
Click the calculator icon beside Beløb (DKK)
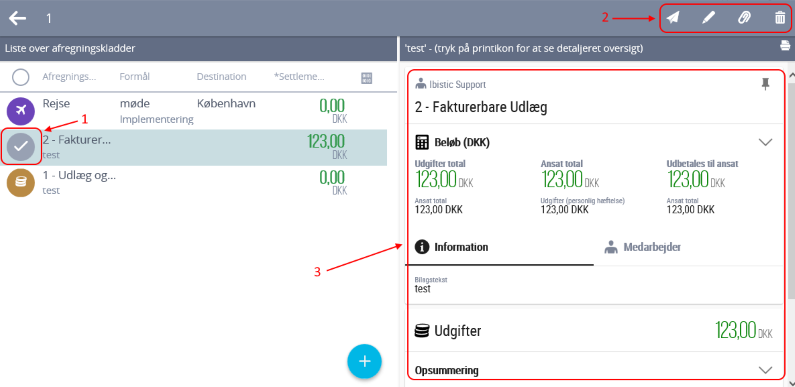(422, 143)
